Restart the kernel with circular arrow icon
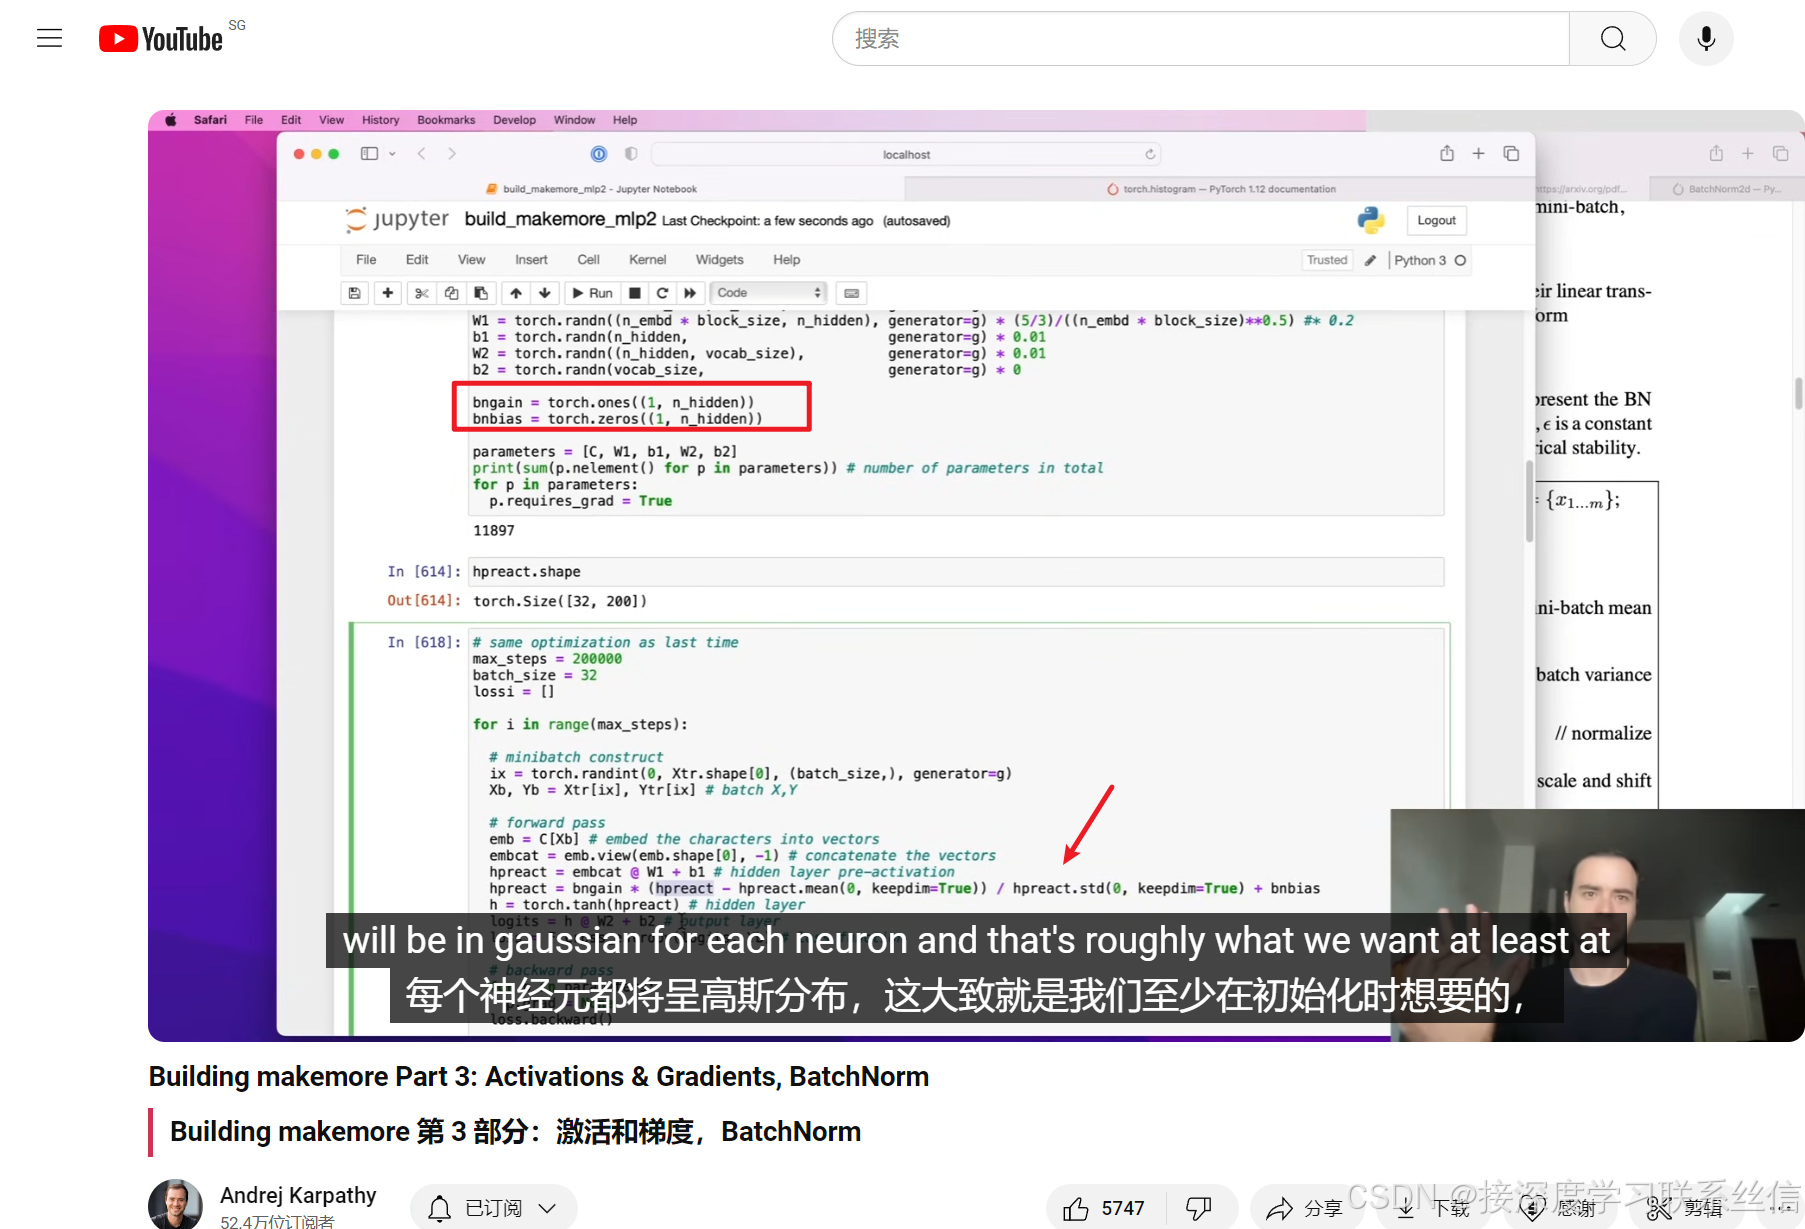 (662, 293)
